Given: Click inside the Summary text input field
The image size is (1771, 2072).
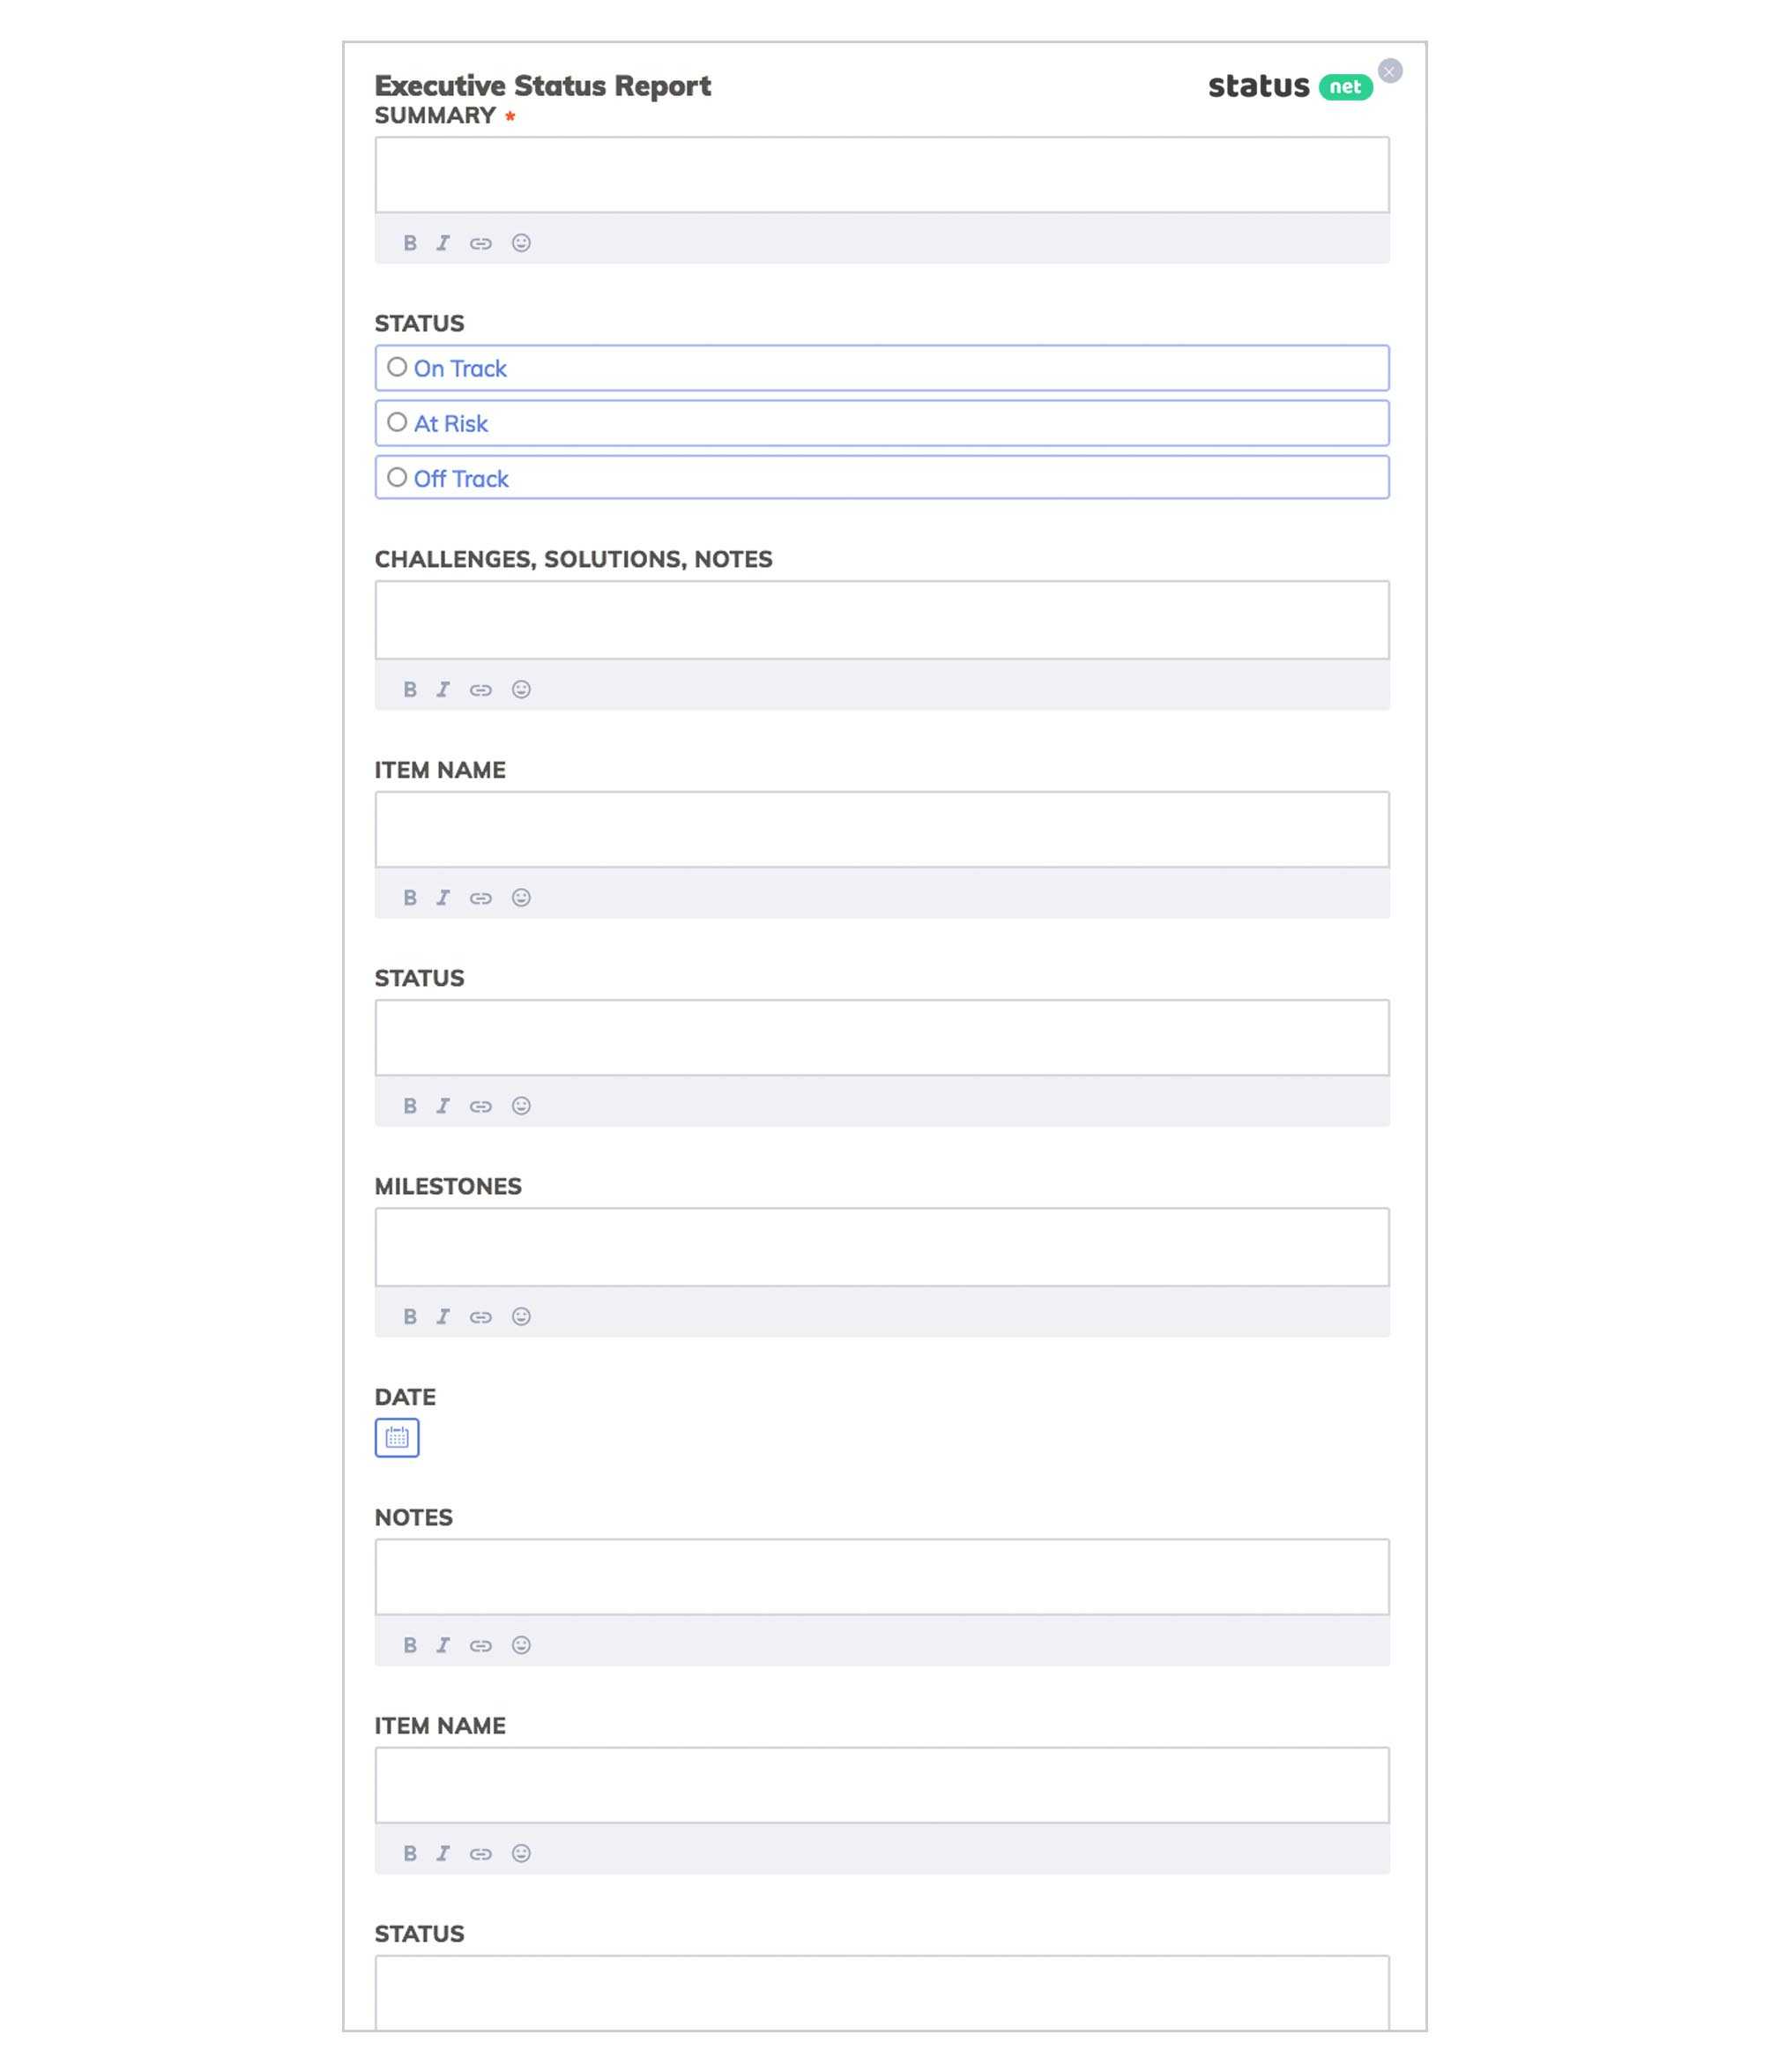Looking at the screenshot, I should click(882, 174).
